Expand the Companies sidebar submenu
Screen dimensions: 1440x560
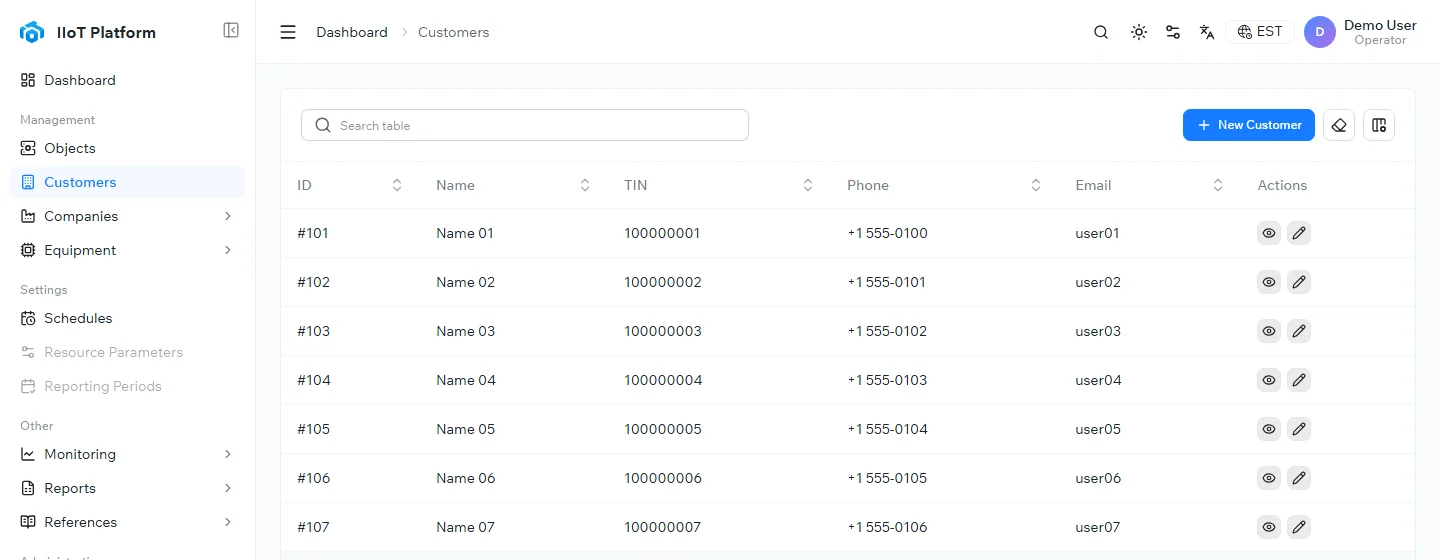pyautogui.click(x=127, y=216)
